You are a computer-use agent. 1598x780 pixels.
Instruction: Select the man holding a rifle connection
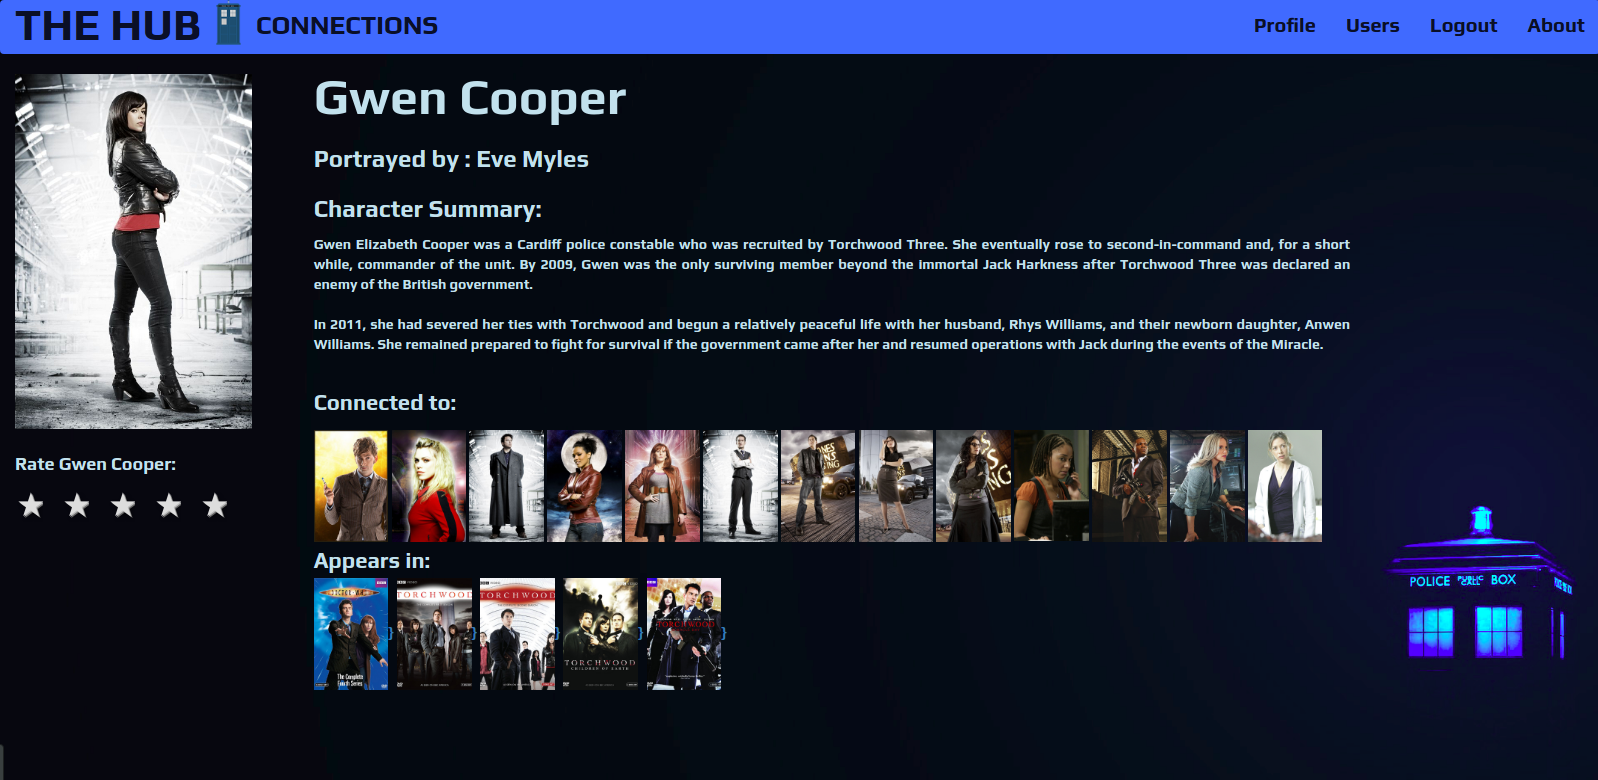(1130, 486)
